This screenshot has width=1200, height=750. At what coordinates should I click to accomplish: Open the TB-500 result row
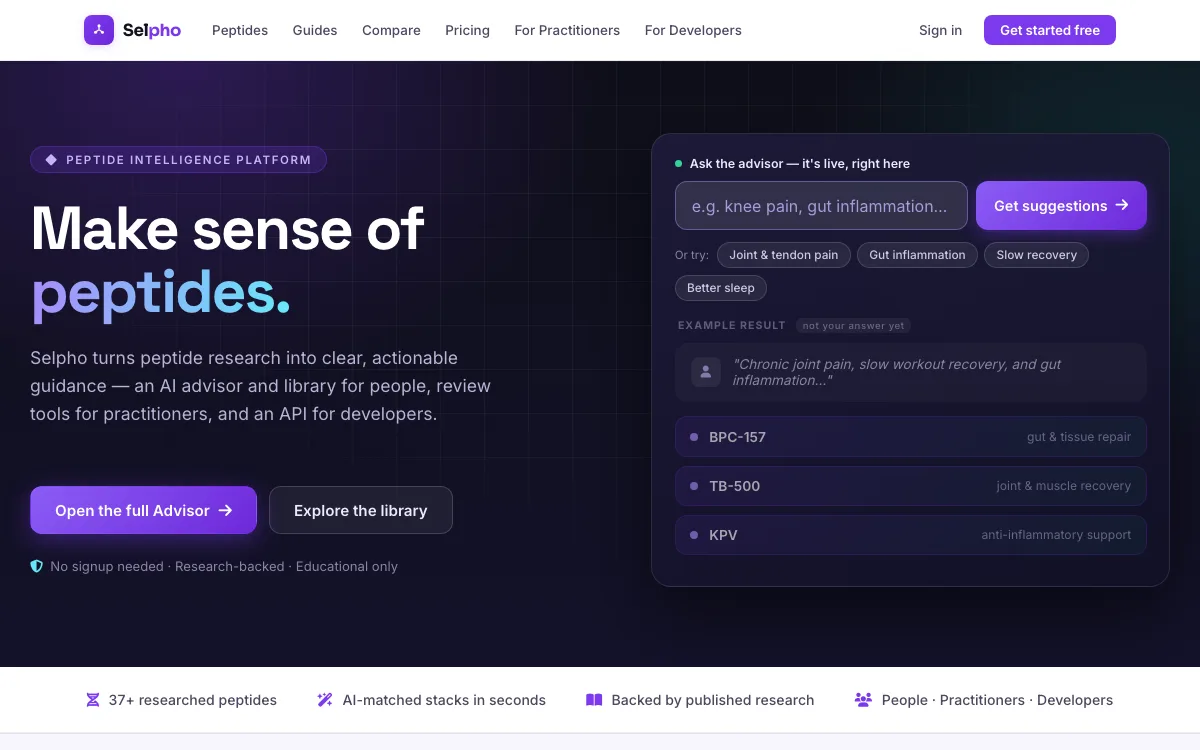point(911,486)
